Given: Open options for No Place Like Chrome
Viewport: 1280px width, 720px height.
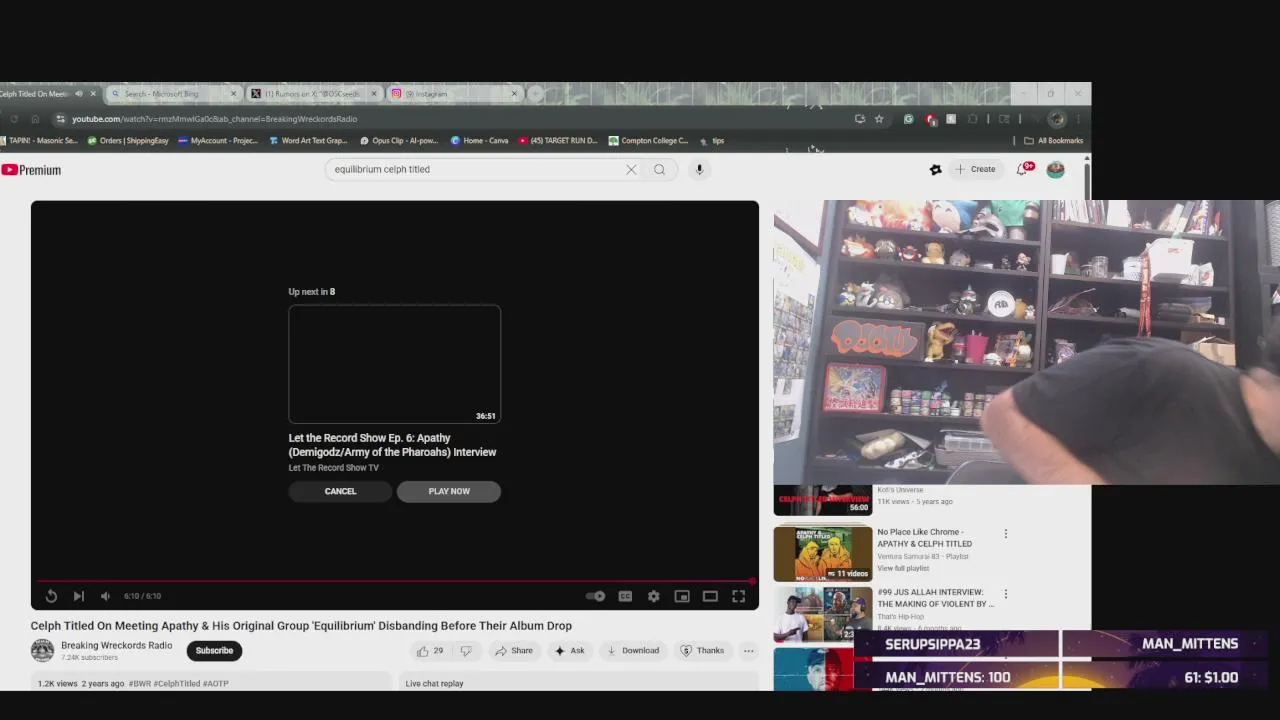Looking at the screenshot, I should coord(1006,534).
